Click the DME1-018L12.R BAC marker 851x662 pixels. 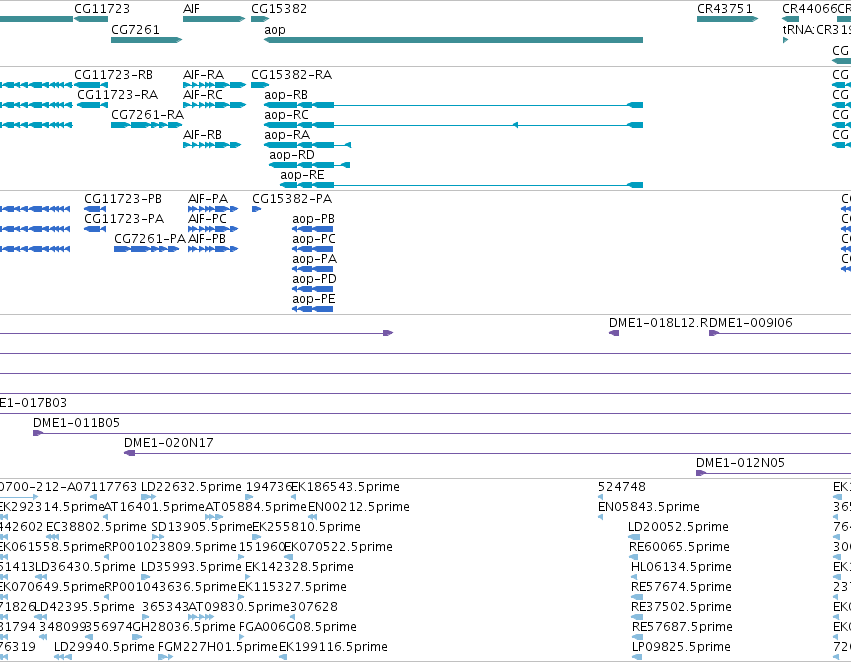[614, 333]
